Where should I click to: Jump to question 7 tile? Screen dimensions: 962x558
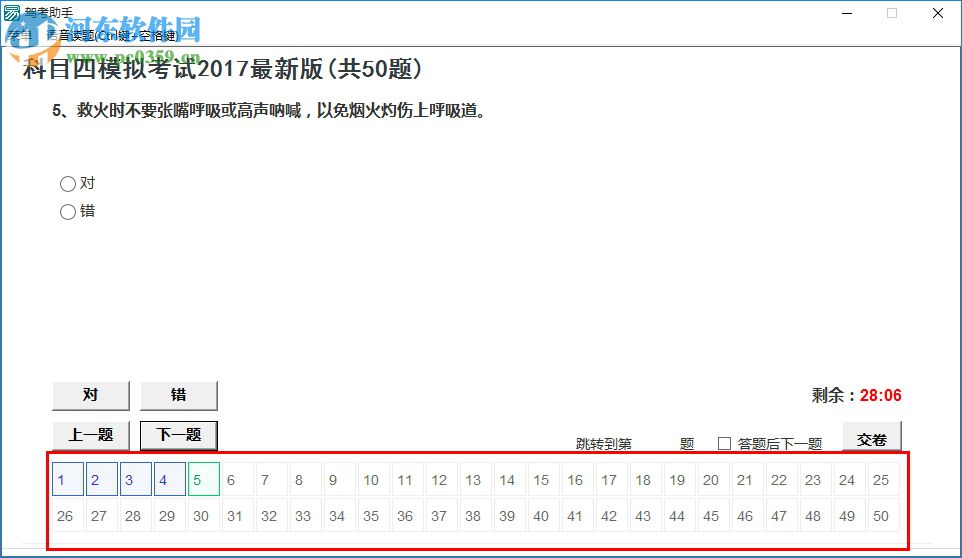click(272, 480)
